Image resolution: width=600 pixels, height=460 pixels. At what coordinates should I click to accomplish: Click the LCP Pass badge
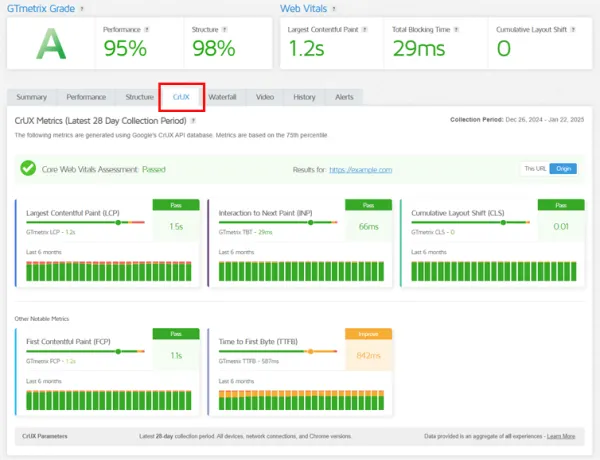pos(176,205)
